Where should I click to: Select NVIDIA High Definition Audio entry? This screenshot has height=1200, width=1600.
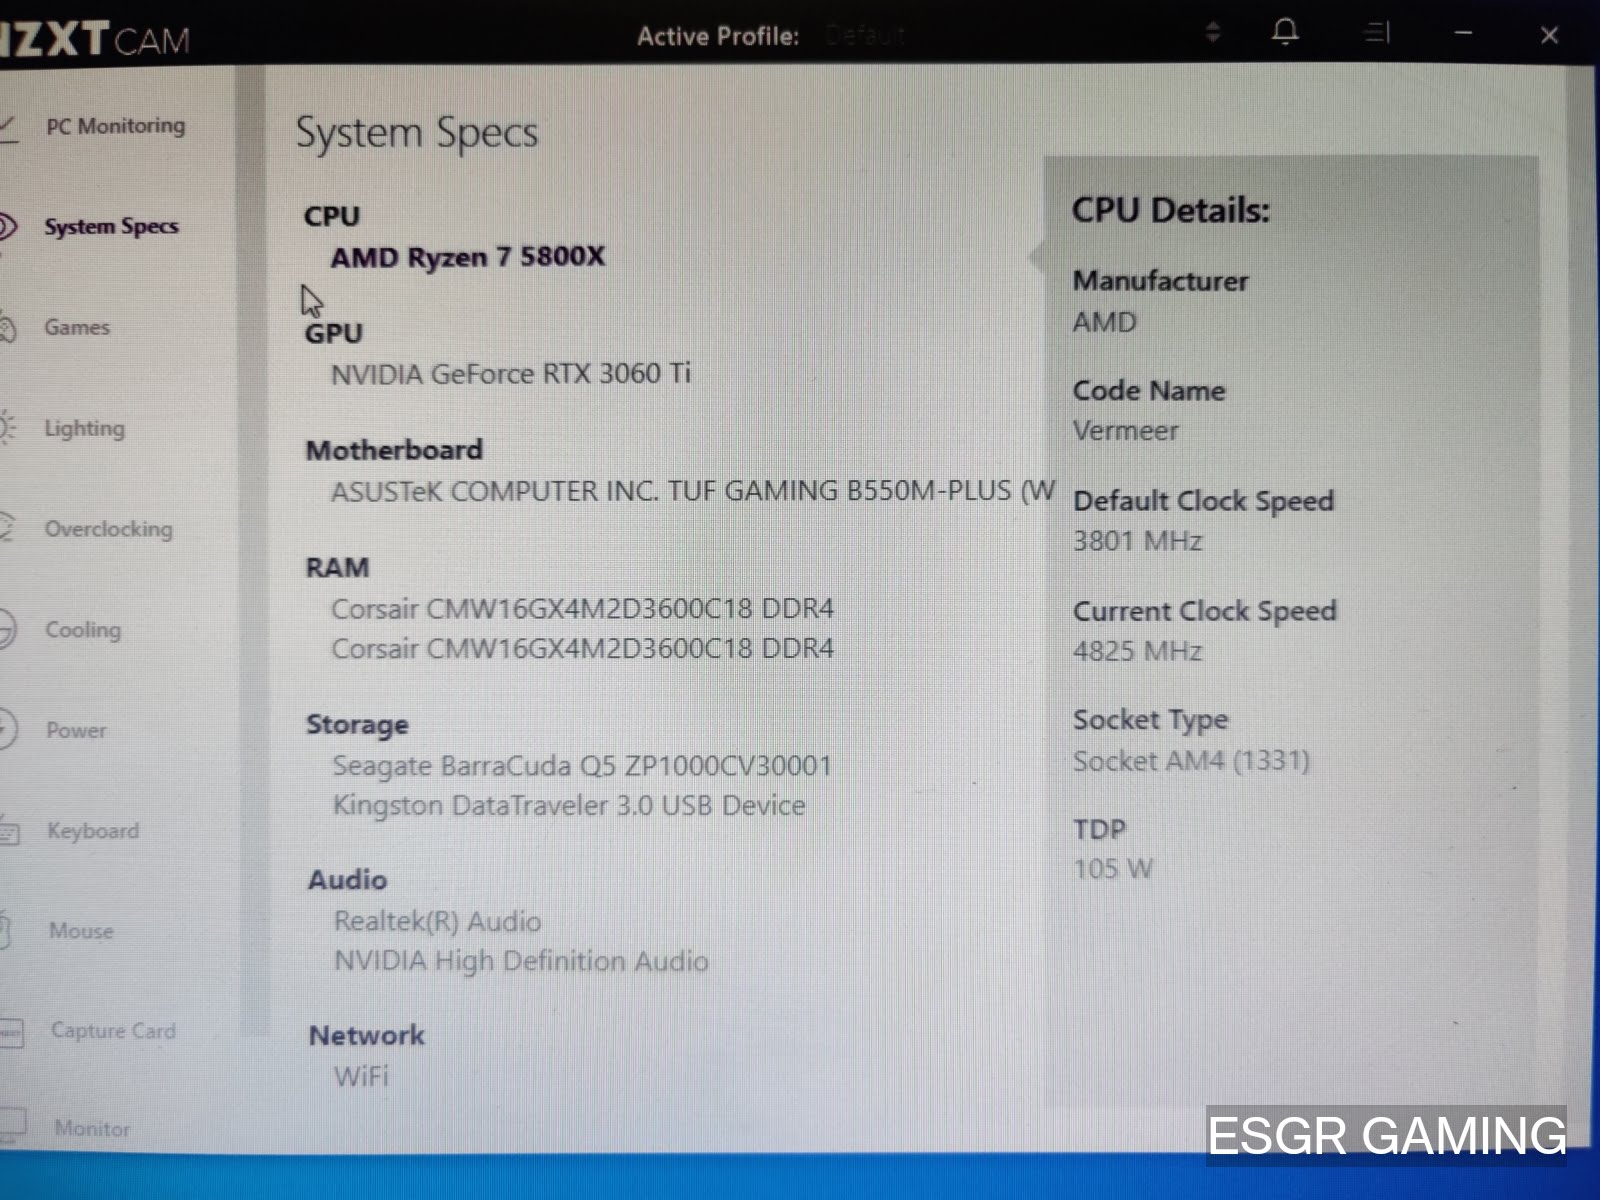pyautogui.click(x=521, y=961)
